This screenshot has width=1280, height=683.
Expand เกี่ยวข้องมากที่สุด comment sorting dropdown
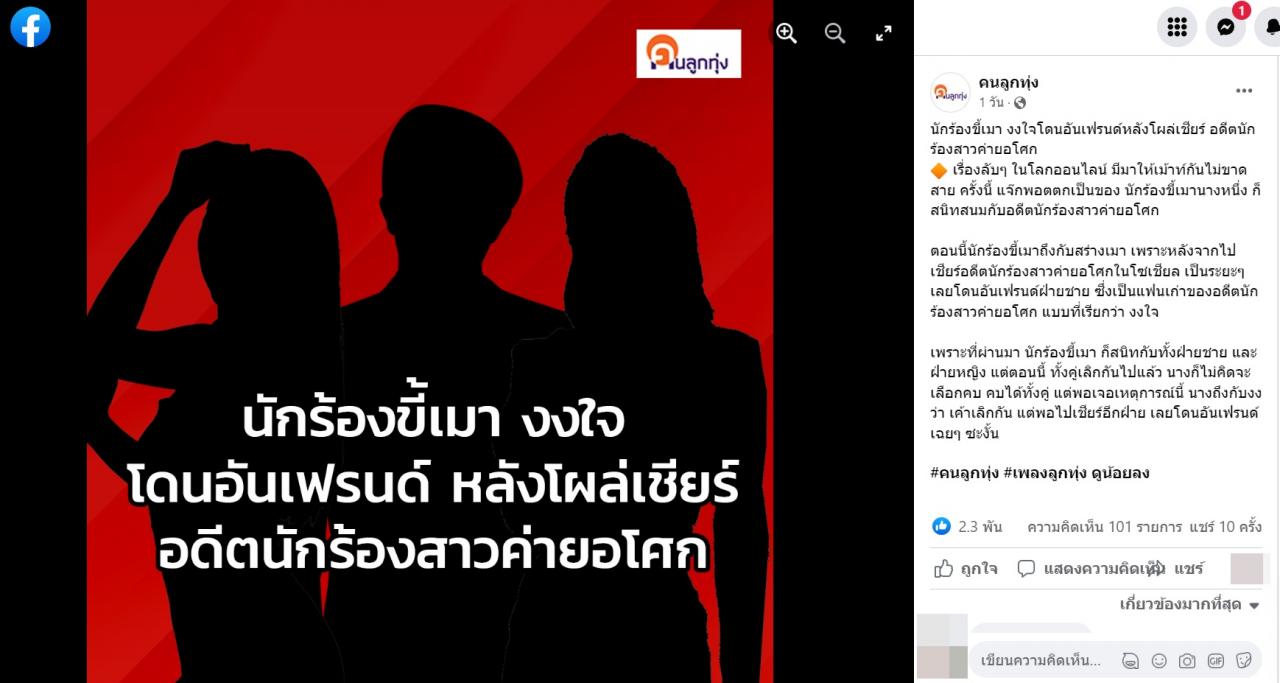[1190, 604]
